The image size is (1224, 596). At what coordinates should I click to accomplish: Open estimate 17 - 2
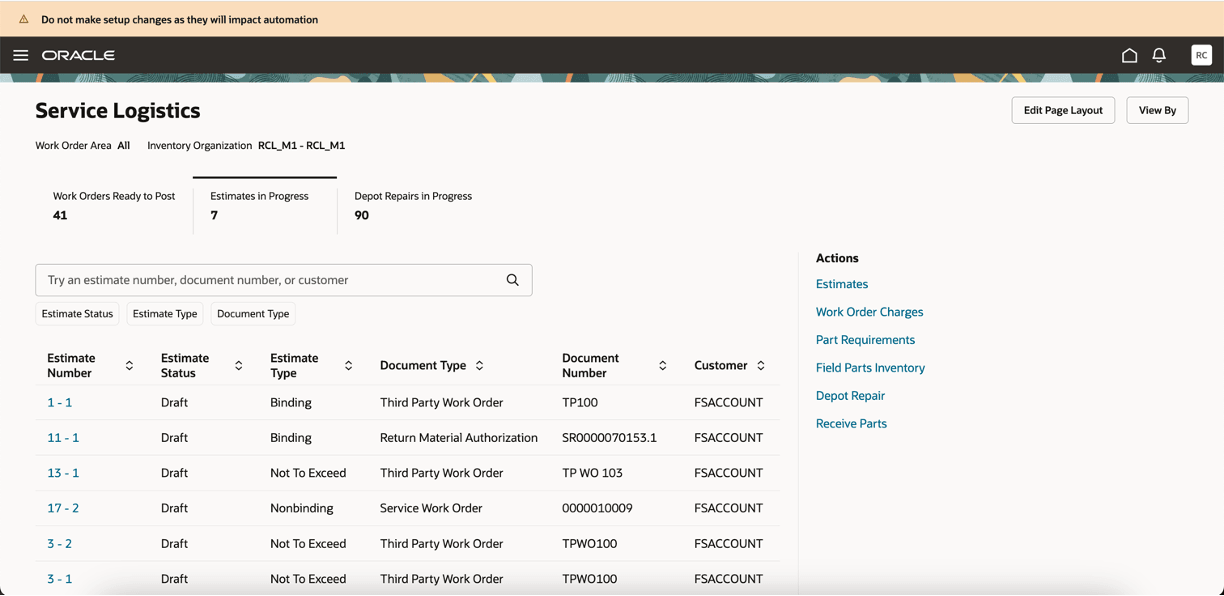pos(63,507)
